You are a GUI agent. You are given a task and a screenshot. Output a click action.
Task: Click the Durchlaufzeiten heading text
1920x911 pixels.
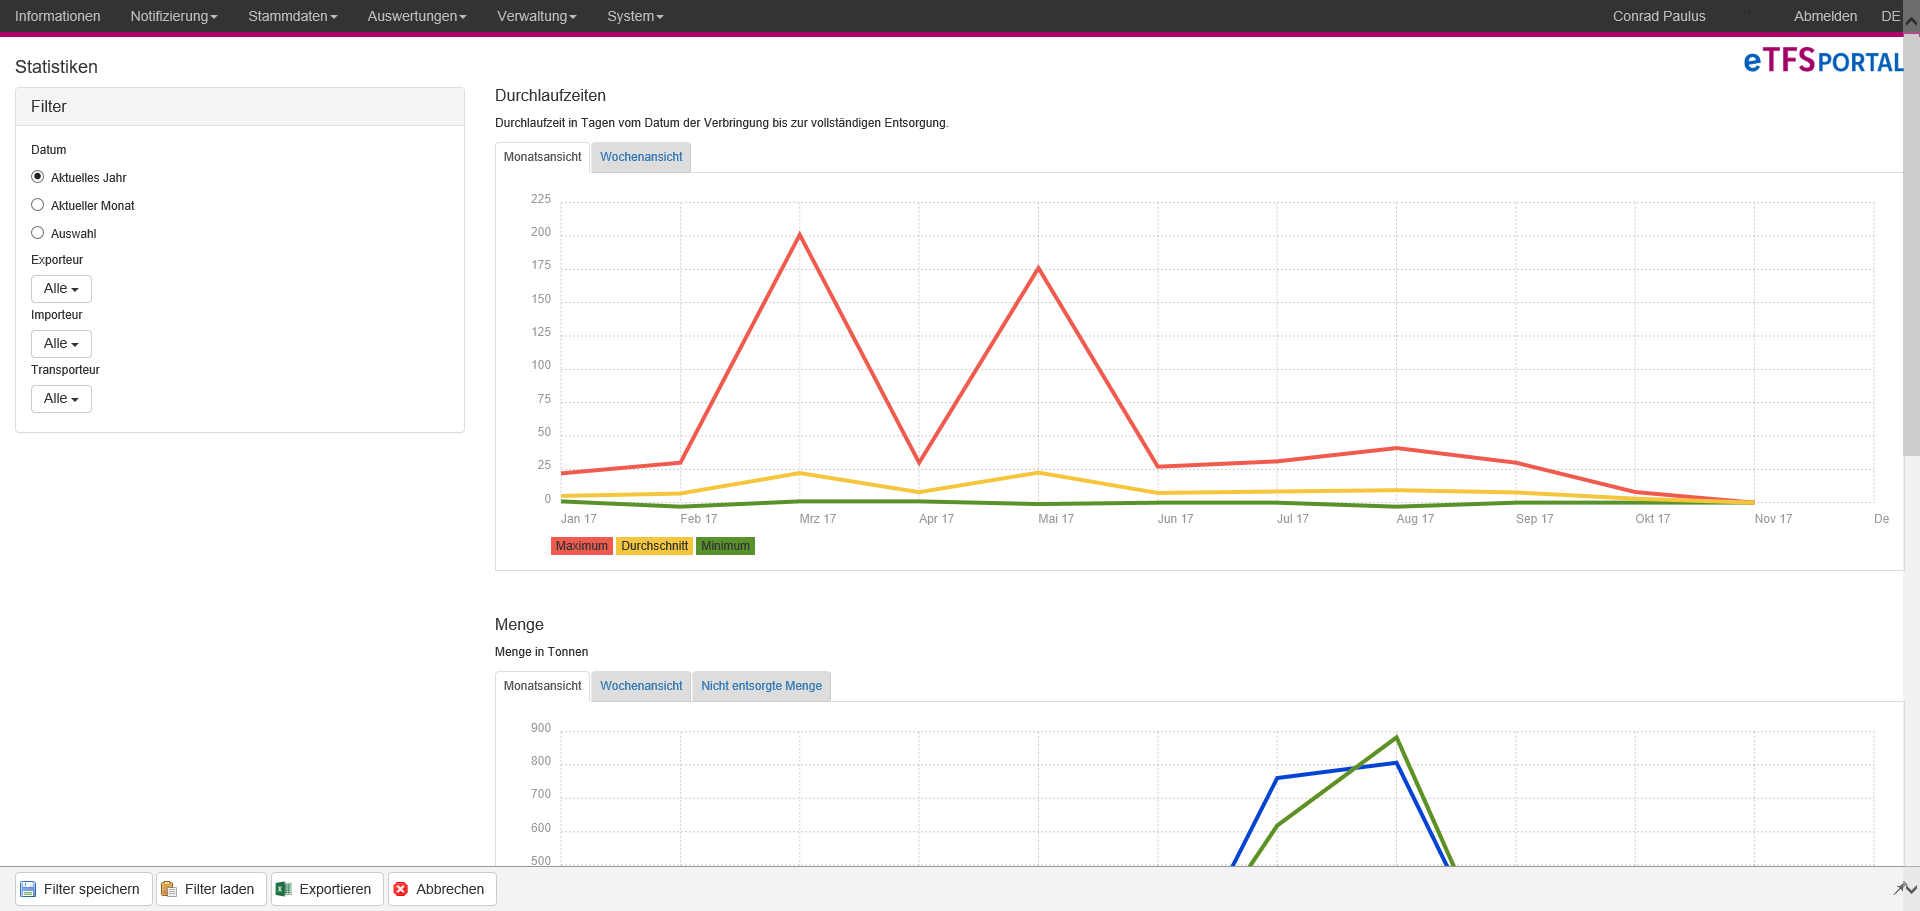[x=550, y=96]
